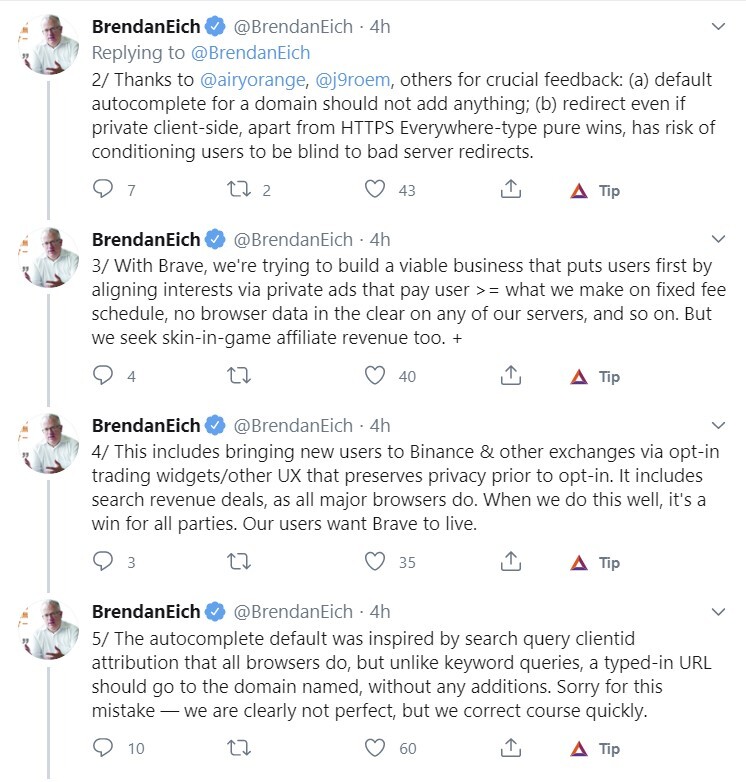Retweet the 3/ With Brave tweet
This screenshot has width=746, height=782.
[x=239, y=376]
